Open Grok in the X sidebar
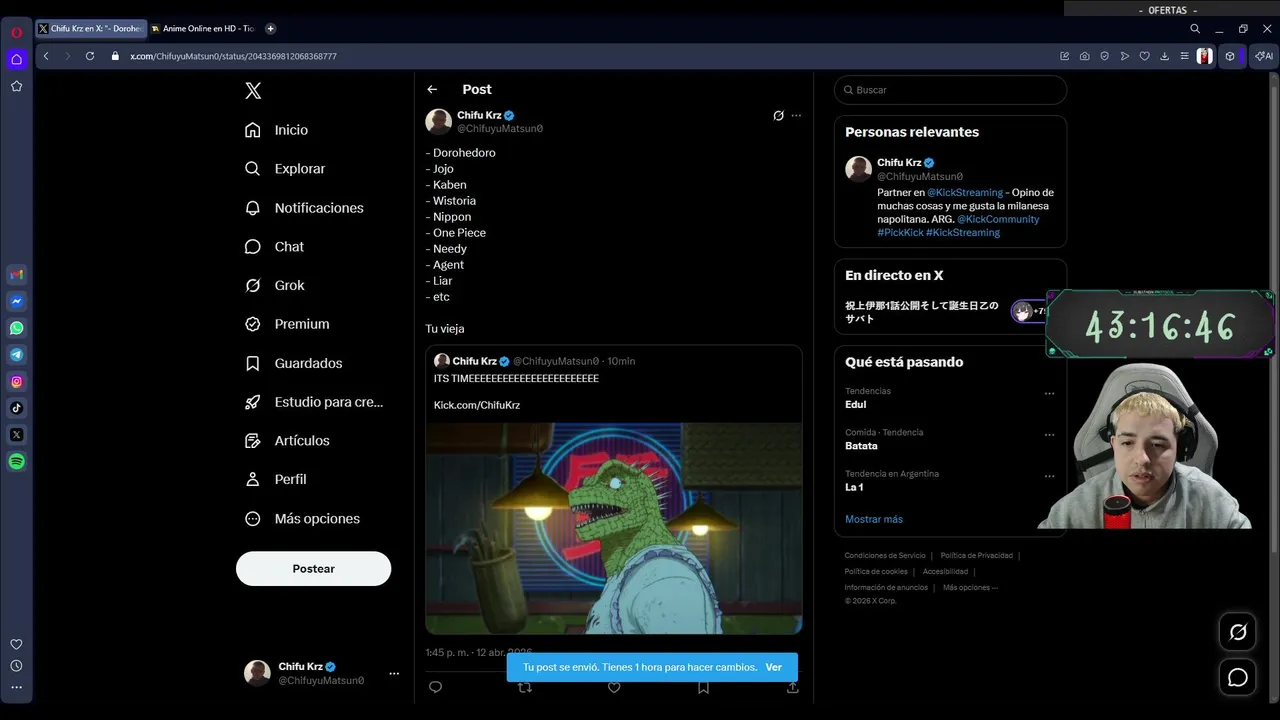This screenshot has width=1280, height=720. coord(274,285)
